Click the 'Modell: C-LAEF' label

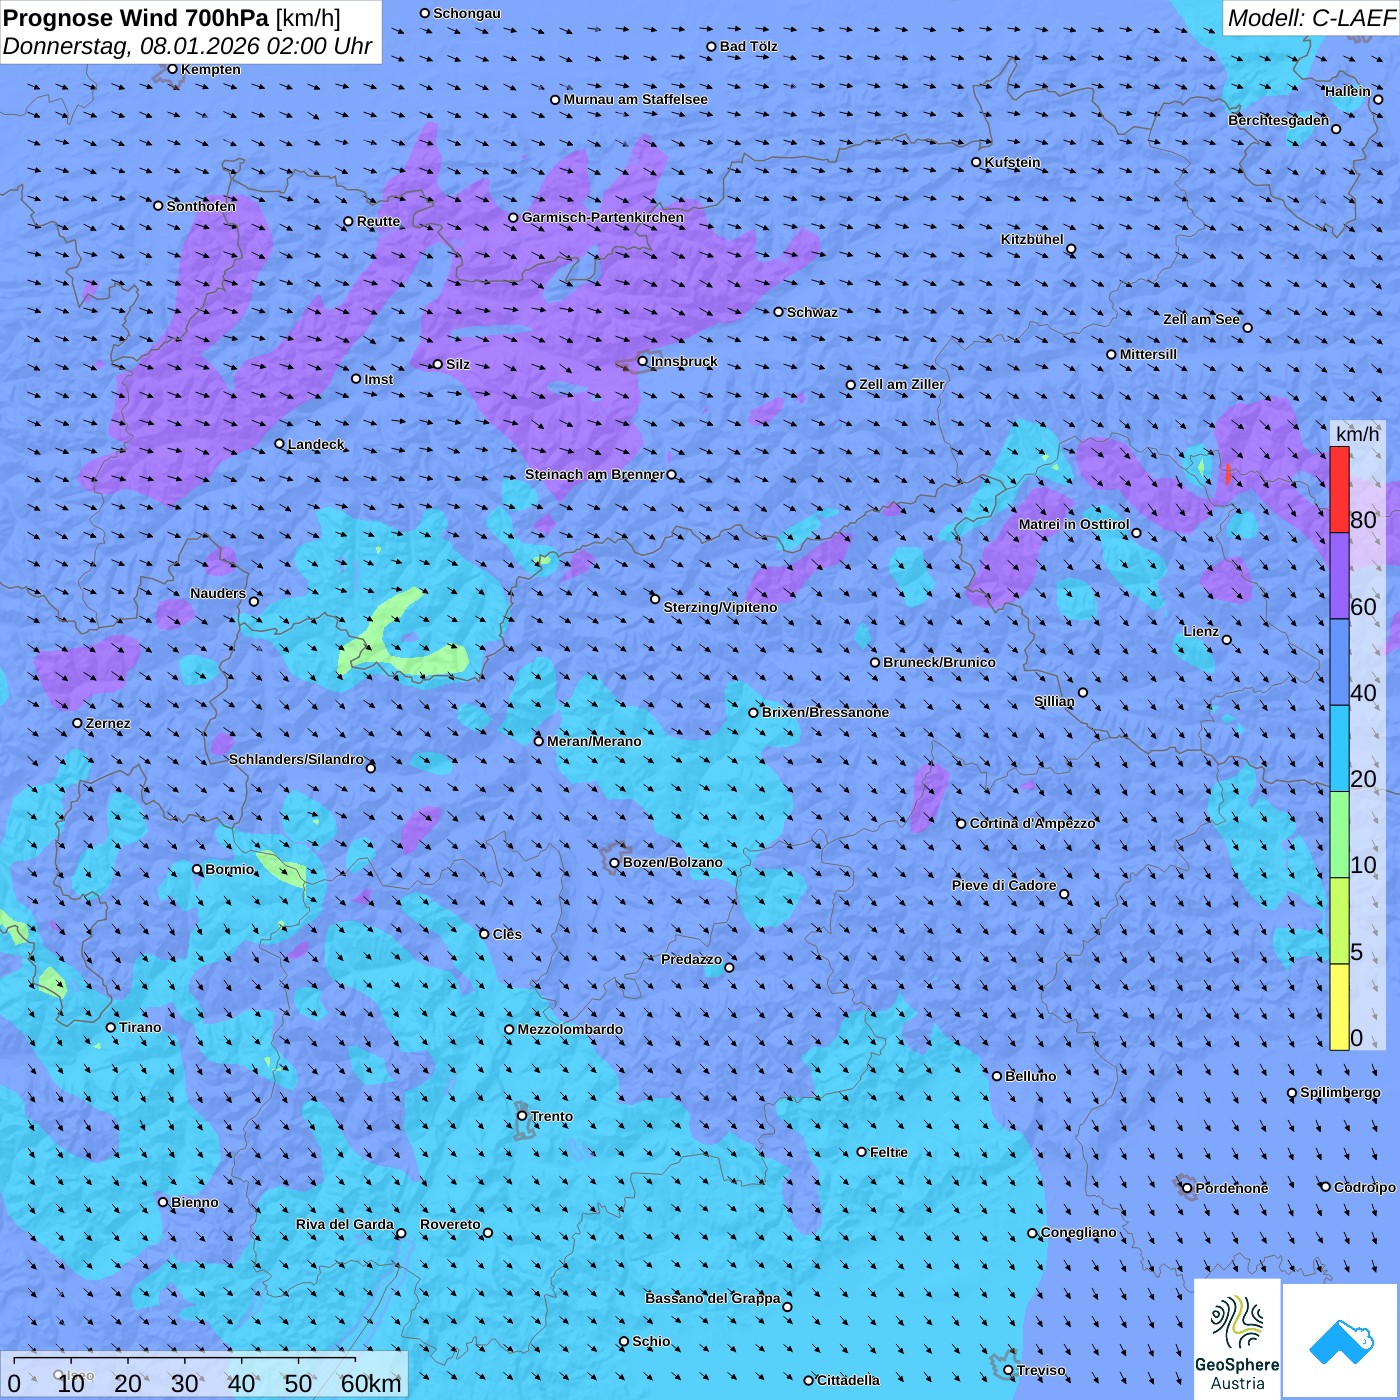click(1311, 18)
